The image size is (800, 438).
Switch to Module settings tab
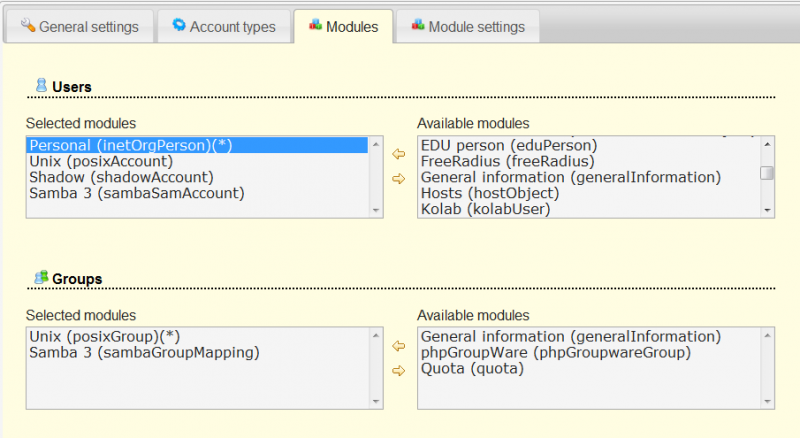468,26
